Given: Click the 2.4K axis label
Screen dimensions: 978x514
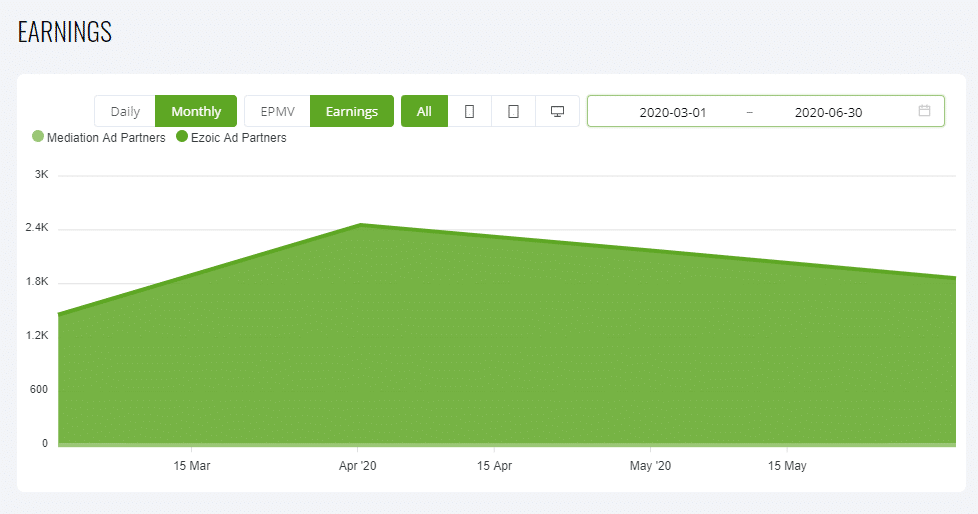Looking at the screenshot, I should pos(37,228).
